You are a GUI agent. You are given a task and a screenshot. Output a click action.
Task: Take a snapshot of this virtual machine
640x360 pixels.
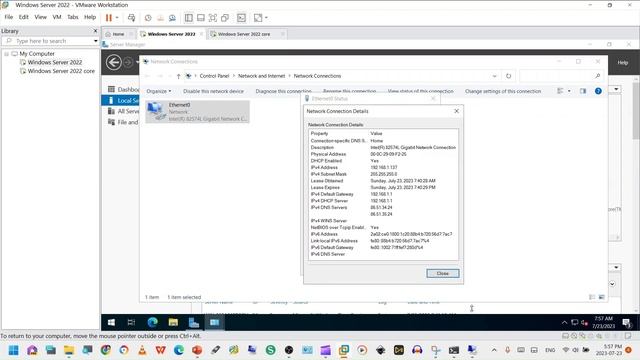pos(148,18)
